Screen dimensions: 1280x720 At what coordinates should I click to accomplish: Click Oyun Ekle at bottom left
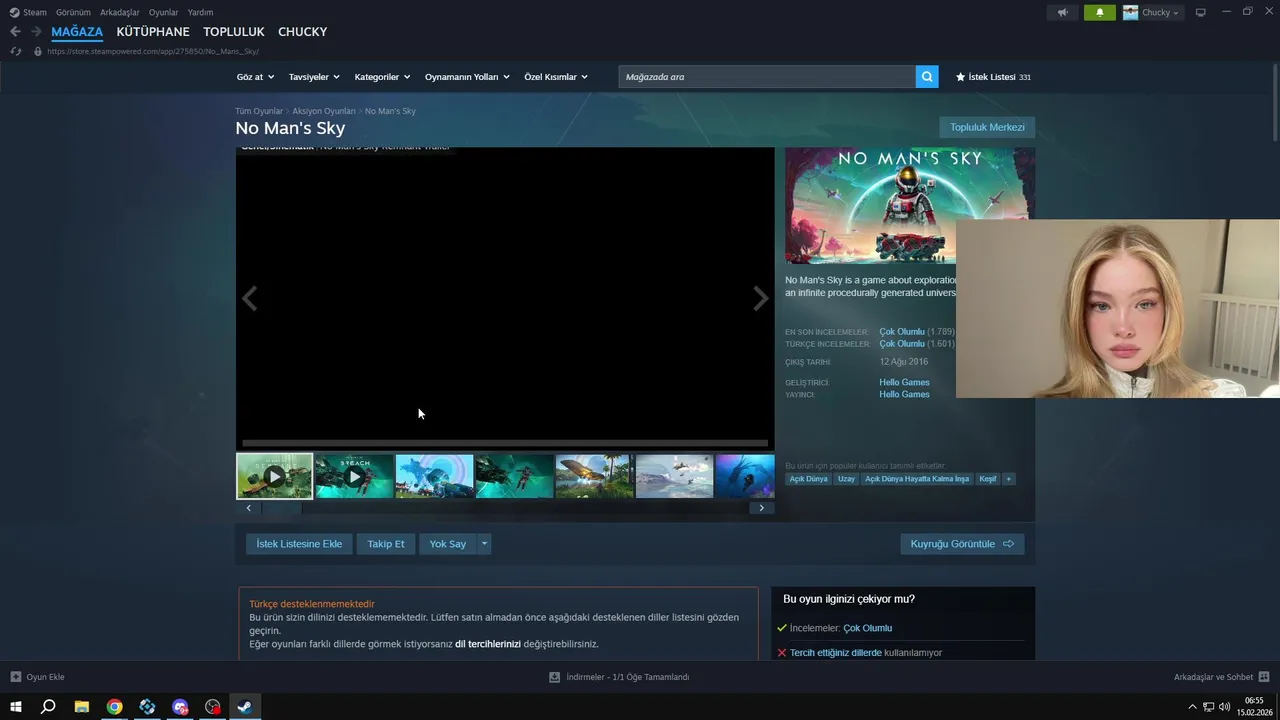click(x=37, y=677)
